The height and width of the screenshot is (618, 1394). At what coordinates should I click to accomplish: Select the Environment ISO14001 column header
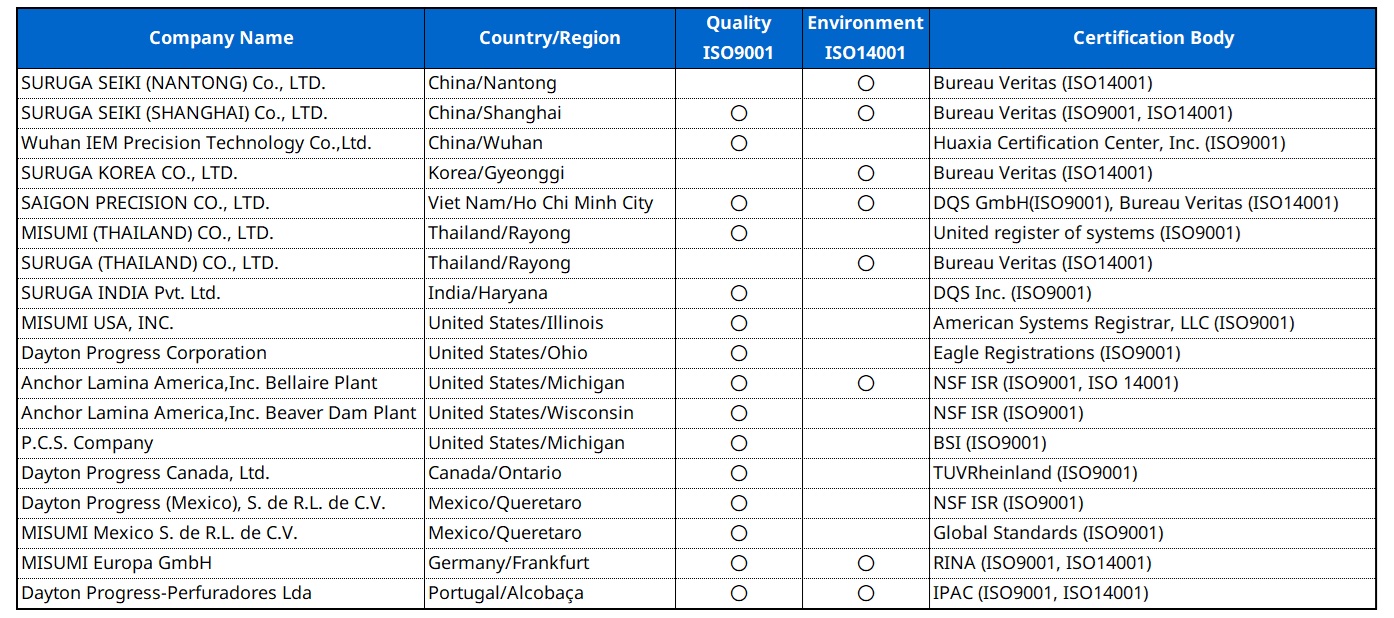866,38
